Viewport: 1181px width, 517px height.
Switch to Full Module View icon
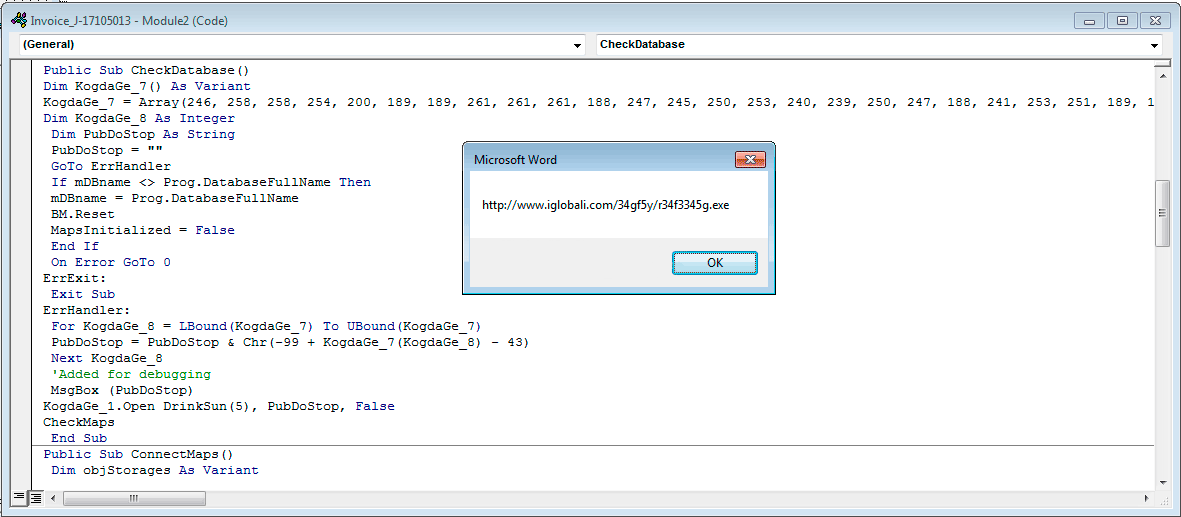click(34, 498)
